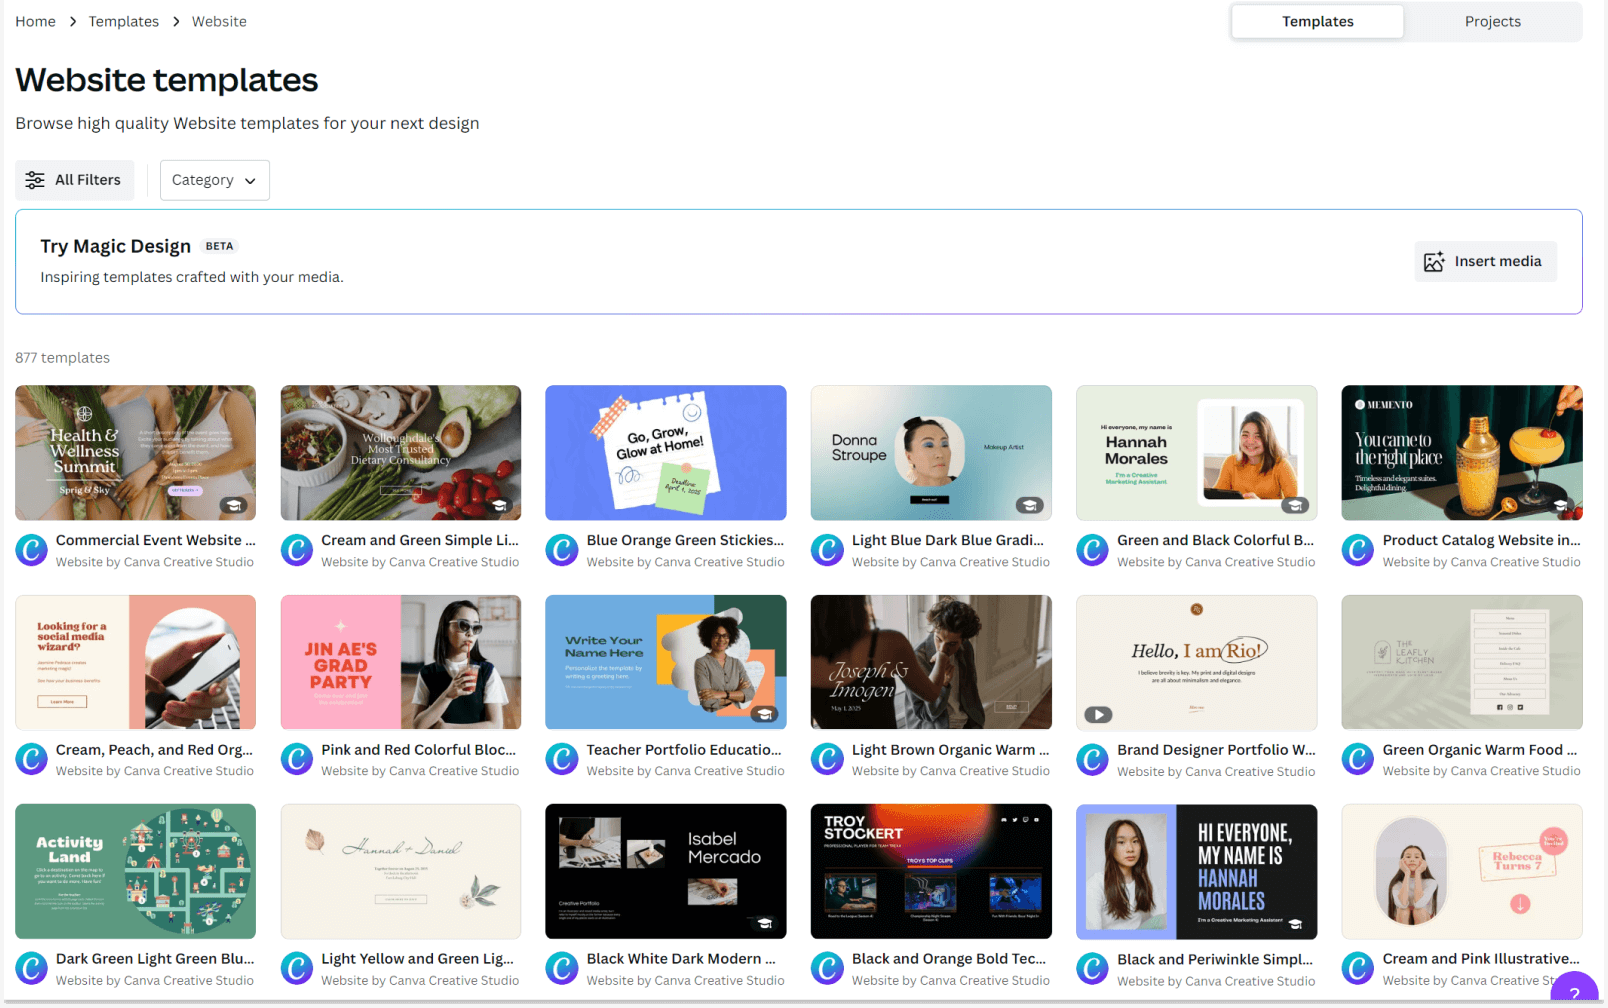Open the Jin Ae's Grad Party template
This screenshot has height=1008, width=1608.
[x=400, y=662]
